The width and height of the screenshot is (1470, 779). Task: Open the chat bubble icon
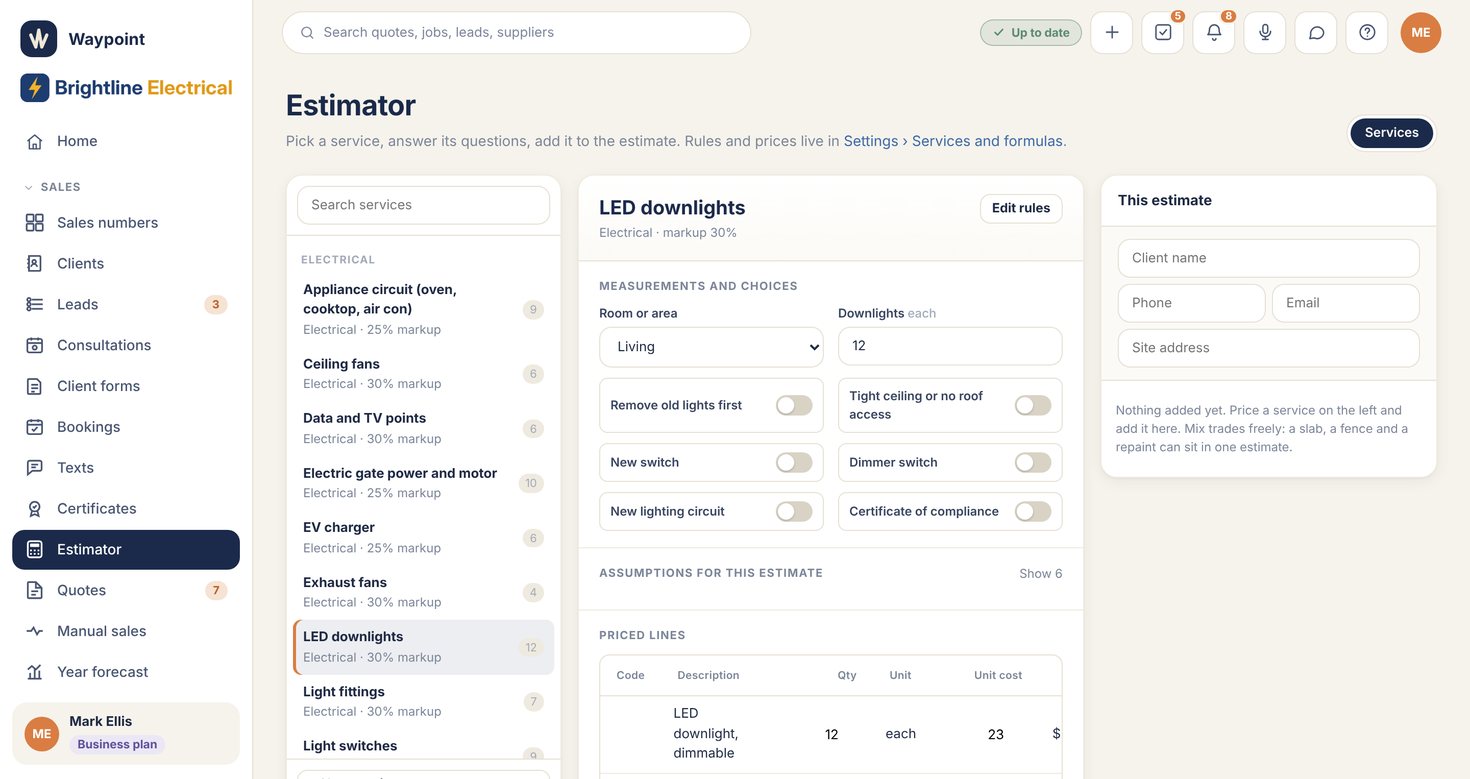pos(1316,32)
